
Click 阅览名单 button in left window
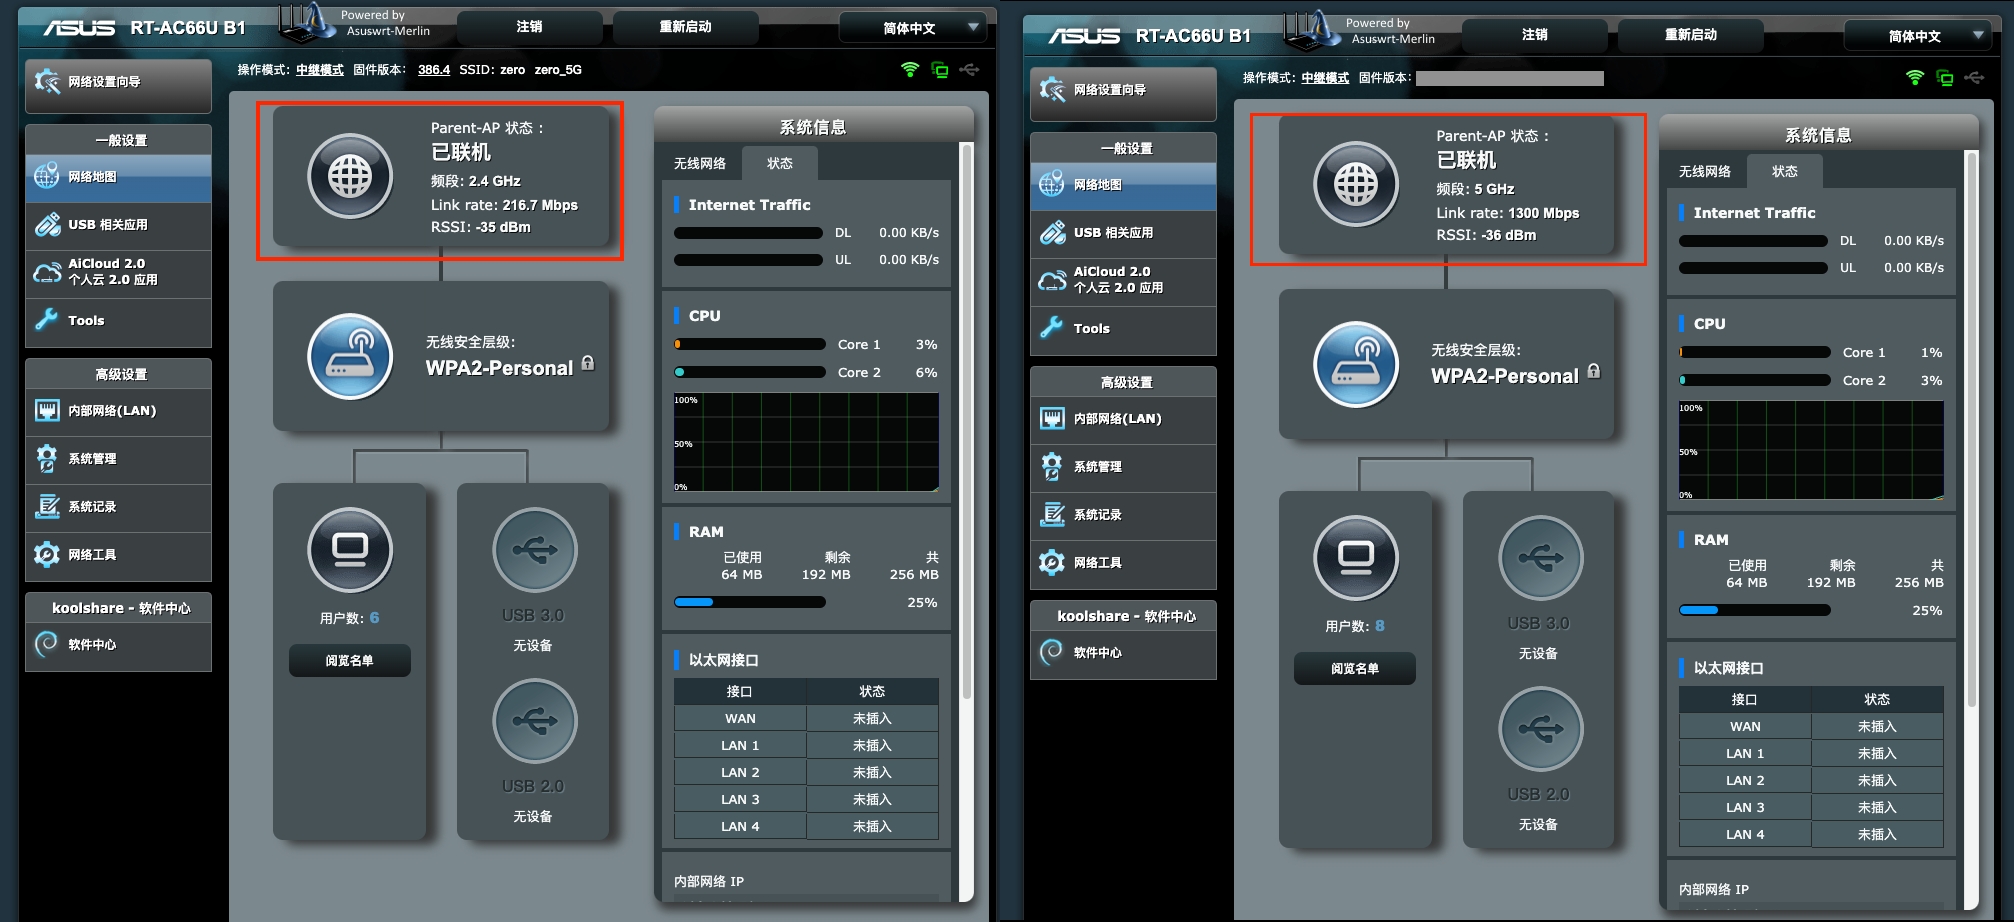pyautogui.click(x=349, y=660)
